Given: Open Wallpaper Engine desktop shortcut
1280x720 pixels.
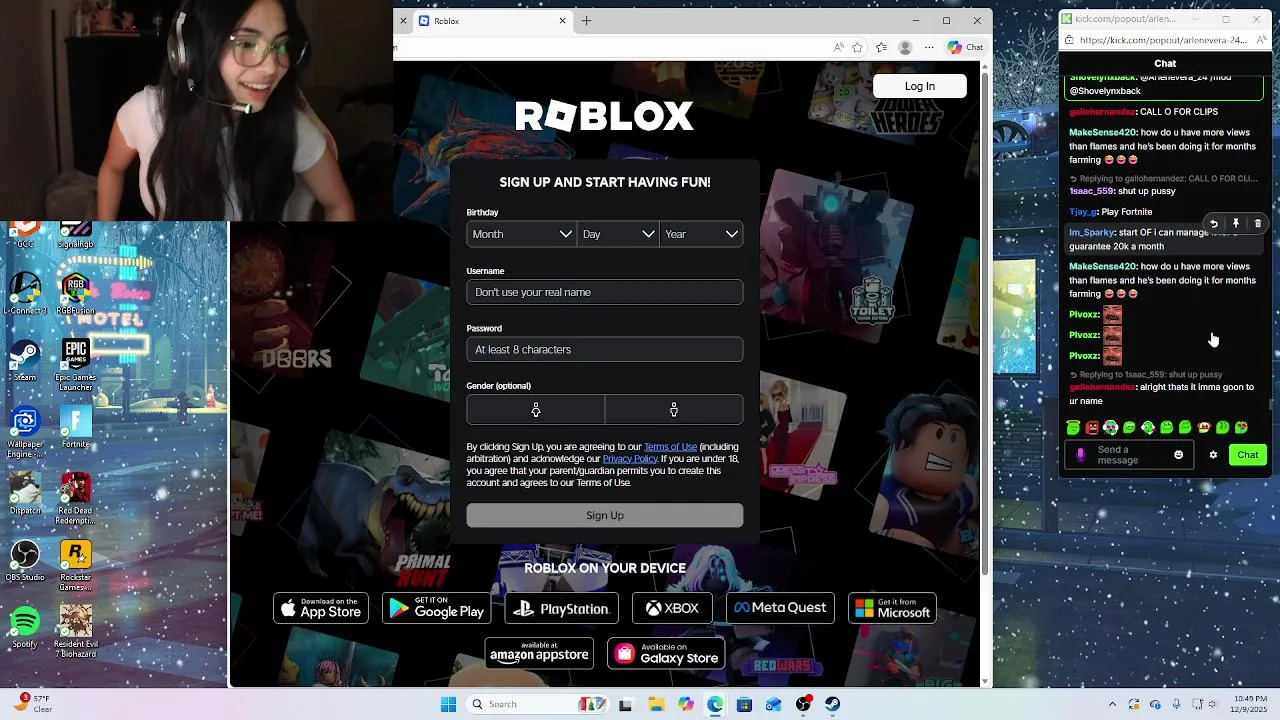Looking at the screenshot, I should pos(25,433).
